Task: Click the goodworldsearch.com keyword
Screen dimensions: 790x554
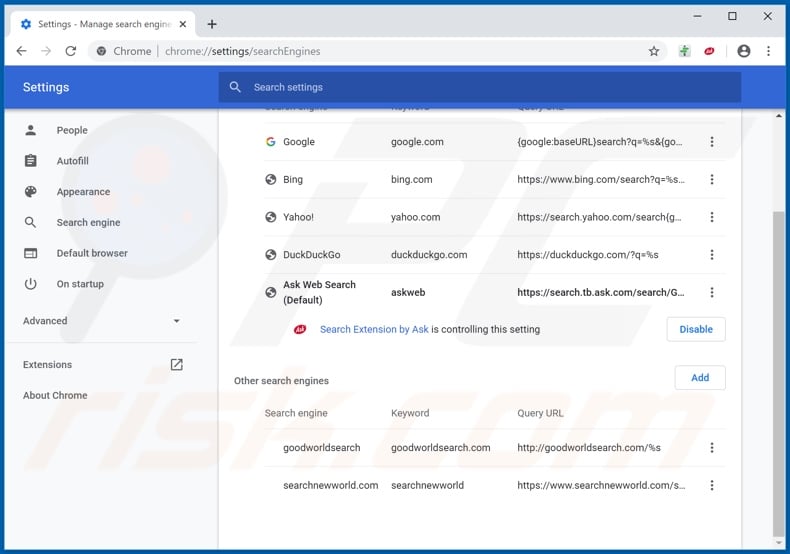Action: pos(441,447)
